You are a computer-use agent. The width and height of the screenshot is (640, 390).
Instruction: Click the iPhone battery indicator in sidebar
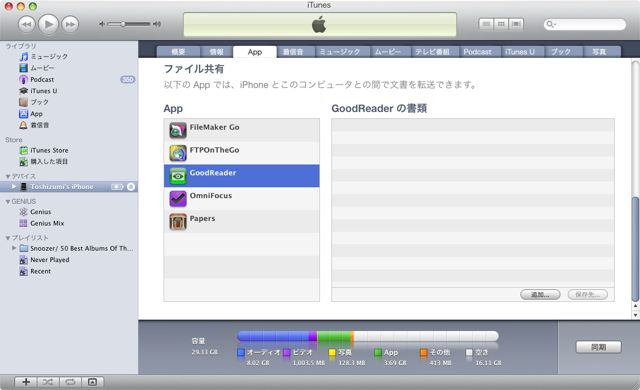(117, 187)
